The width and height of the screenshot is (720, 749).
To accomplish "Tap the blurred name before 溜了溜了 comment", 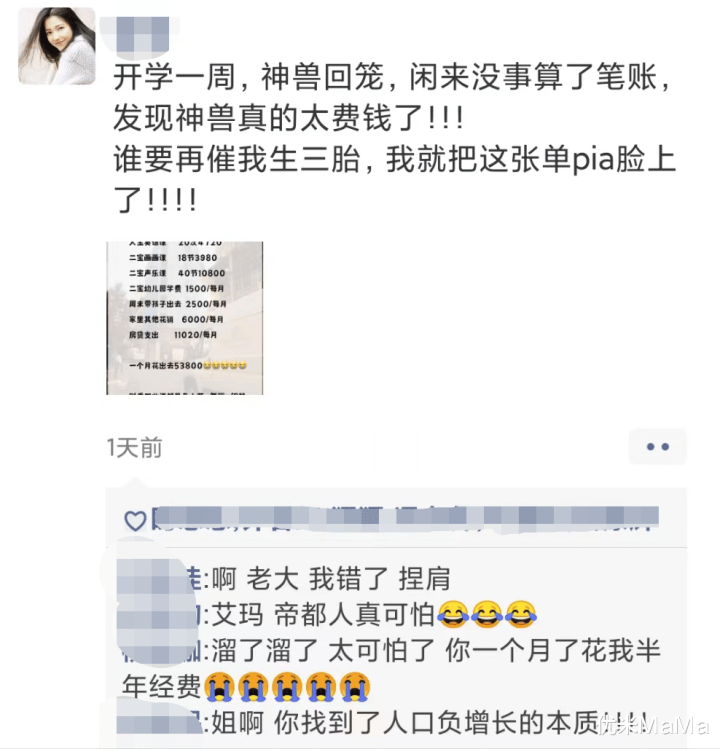I will click(161, 651).
